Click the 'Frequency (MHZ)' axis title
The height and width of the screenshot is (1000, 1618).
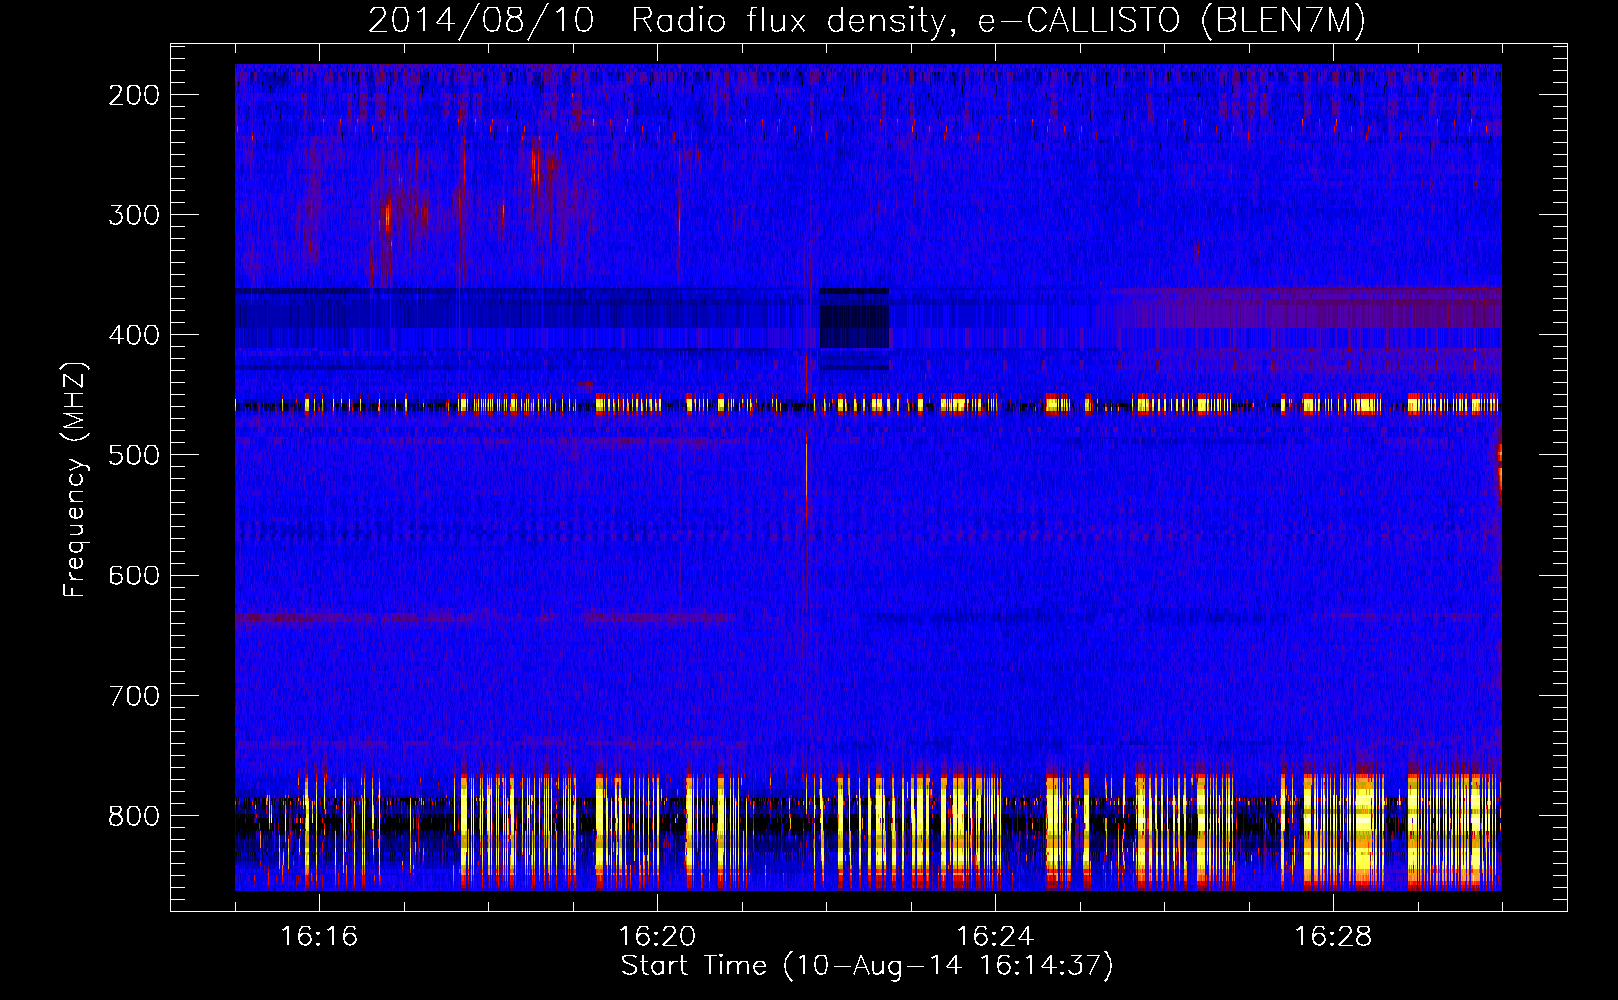coord(76,479)
